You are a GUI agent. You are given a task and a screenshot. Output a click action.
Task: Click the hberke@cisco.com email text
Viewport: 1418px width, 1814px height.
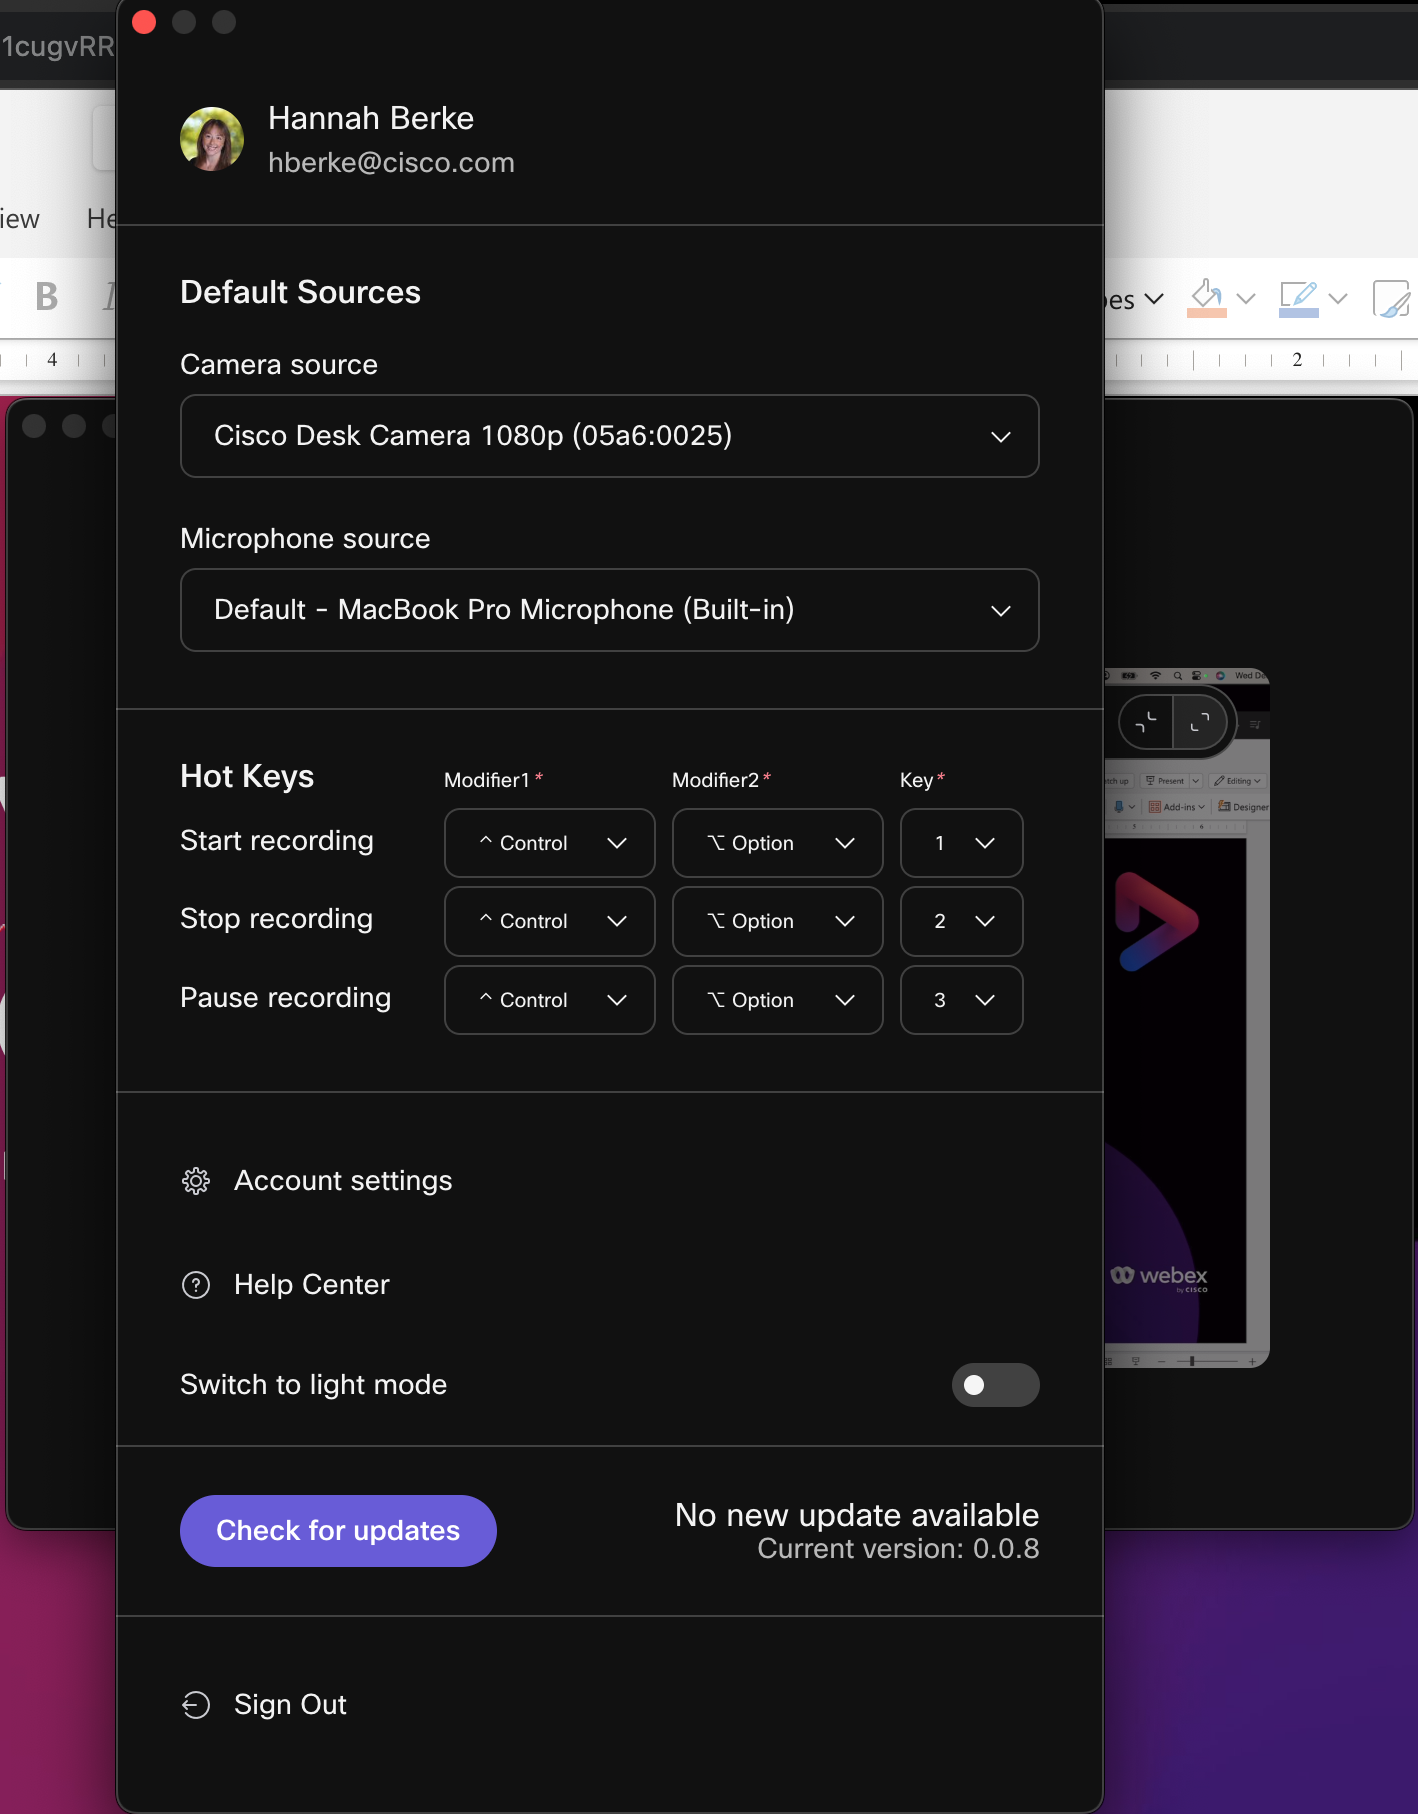(391, 163)
